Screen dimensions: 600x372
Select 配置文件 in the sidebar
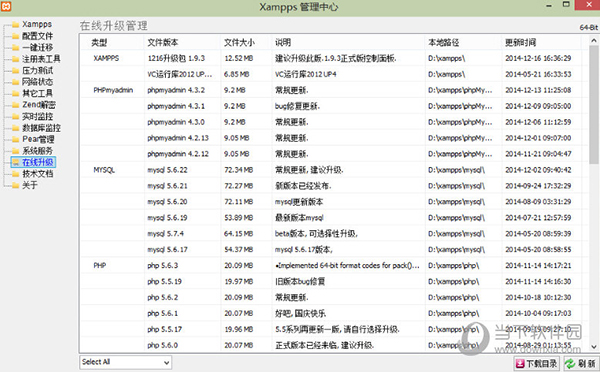pos(37,36)
